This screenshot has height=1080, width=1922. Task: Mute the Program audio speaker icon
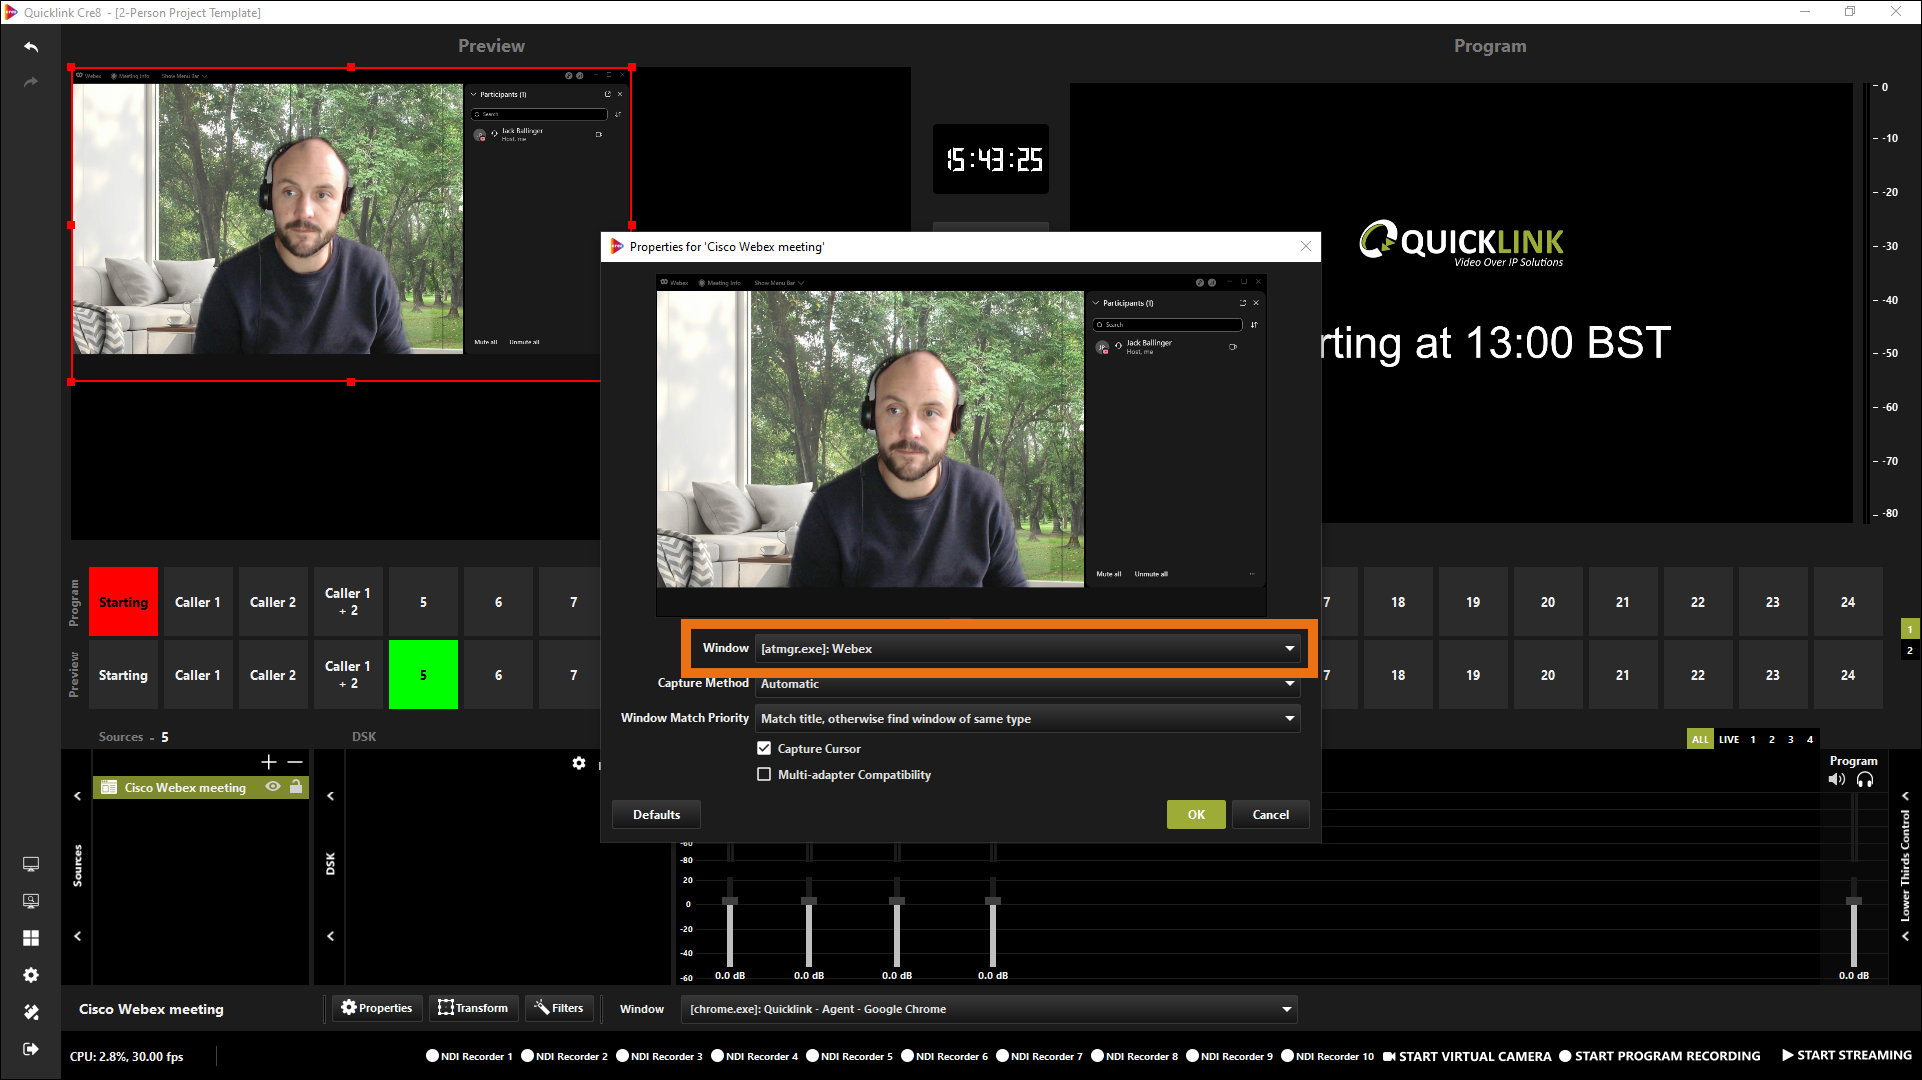pyautogui.click(x=1837, y=780)
